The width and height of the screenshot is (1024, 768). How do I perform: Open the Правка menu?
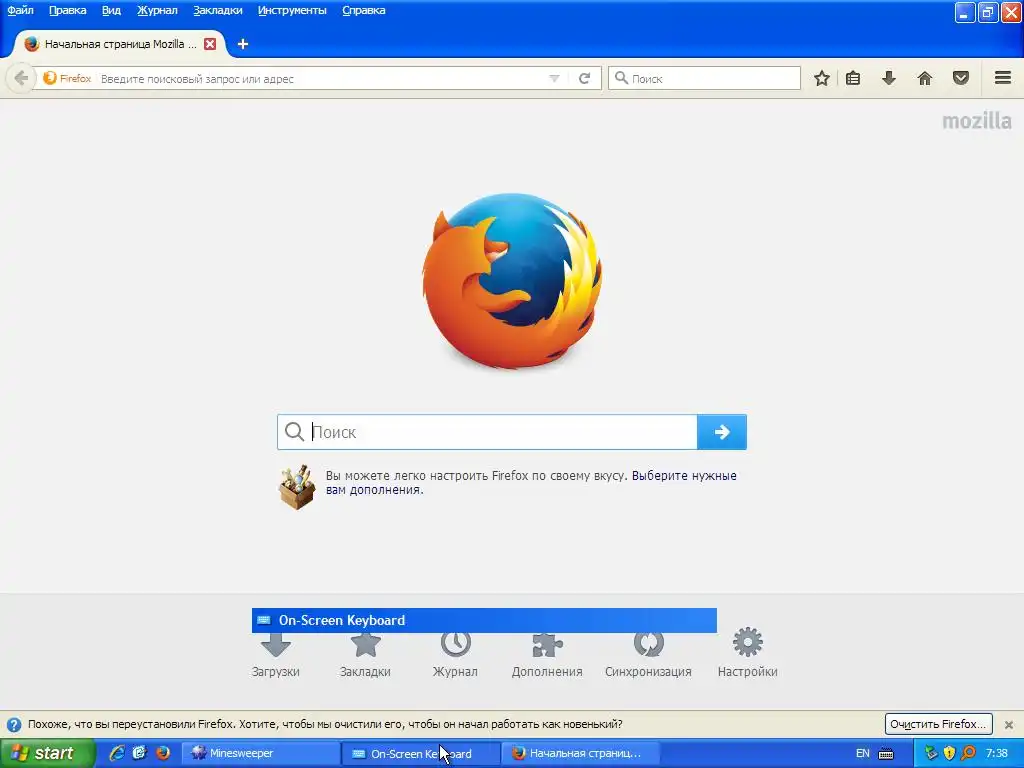click(67, 10)
